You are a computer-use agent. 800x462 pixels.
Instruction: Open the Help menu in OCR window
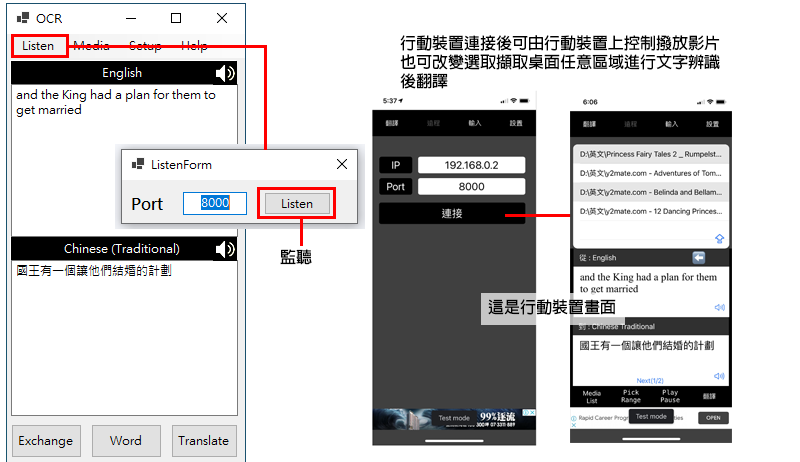pos(194,46)
